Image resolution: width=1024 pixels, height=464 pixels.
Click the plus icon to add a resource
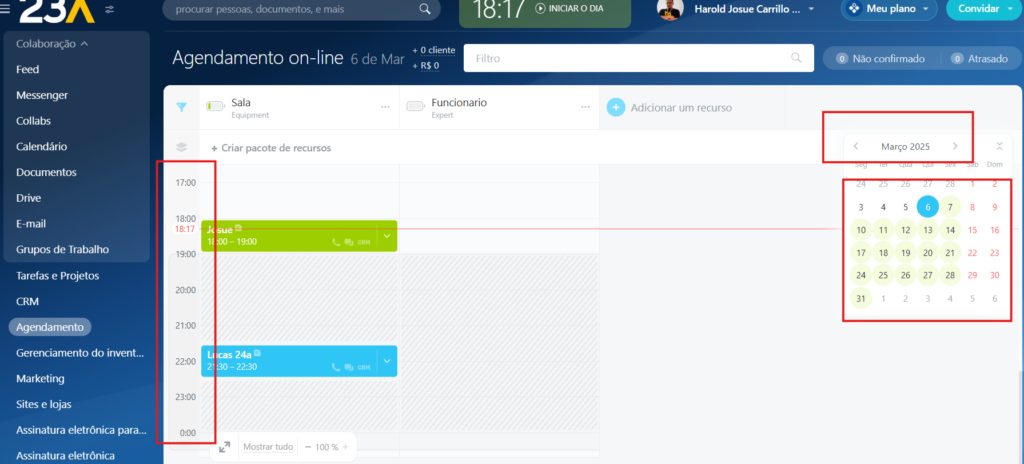point(616,107)
